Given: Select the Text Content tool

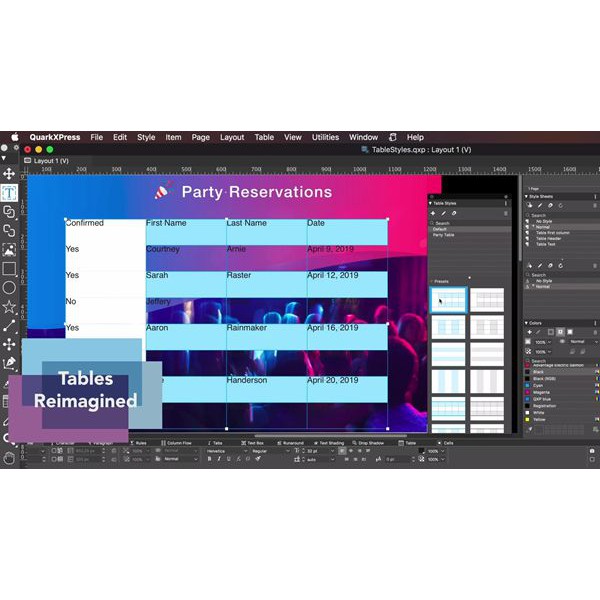Looking at the screenshot, I should click(9, 193).
